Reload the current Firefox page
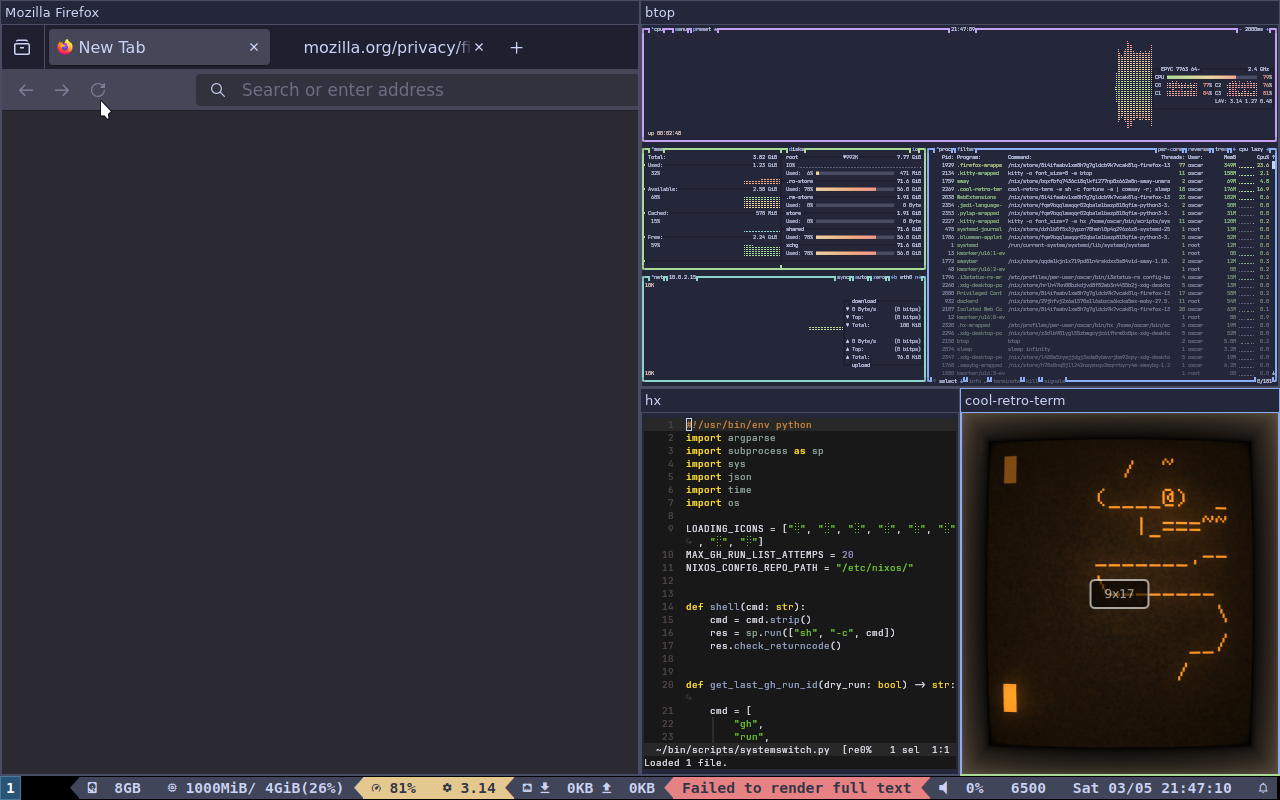This screenshot has height=800, width=1280. (x=98, y=90)
